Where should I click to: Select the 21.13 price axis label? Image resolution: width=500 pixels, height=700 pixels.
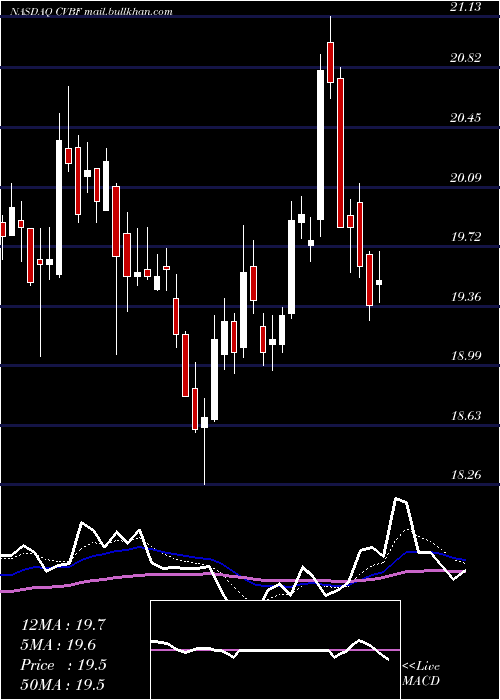466,6
